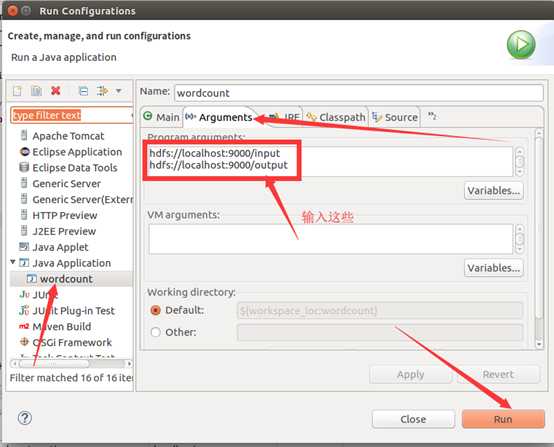The image size is (554, 447).
Task: Select the Other working directory radio
Action: click(x=155, y=332)
